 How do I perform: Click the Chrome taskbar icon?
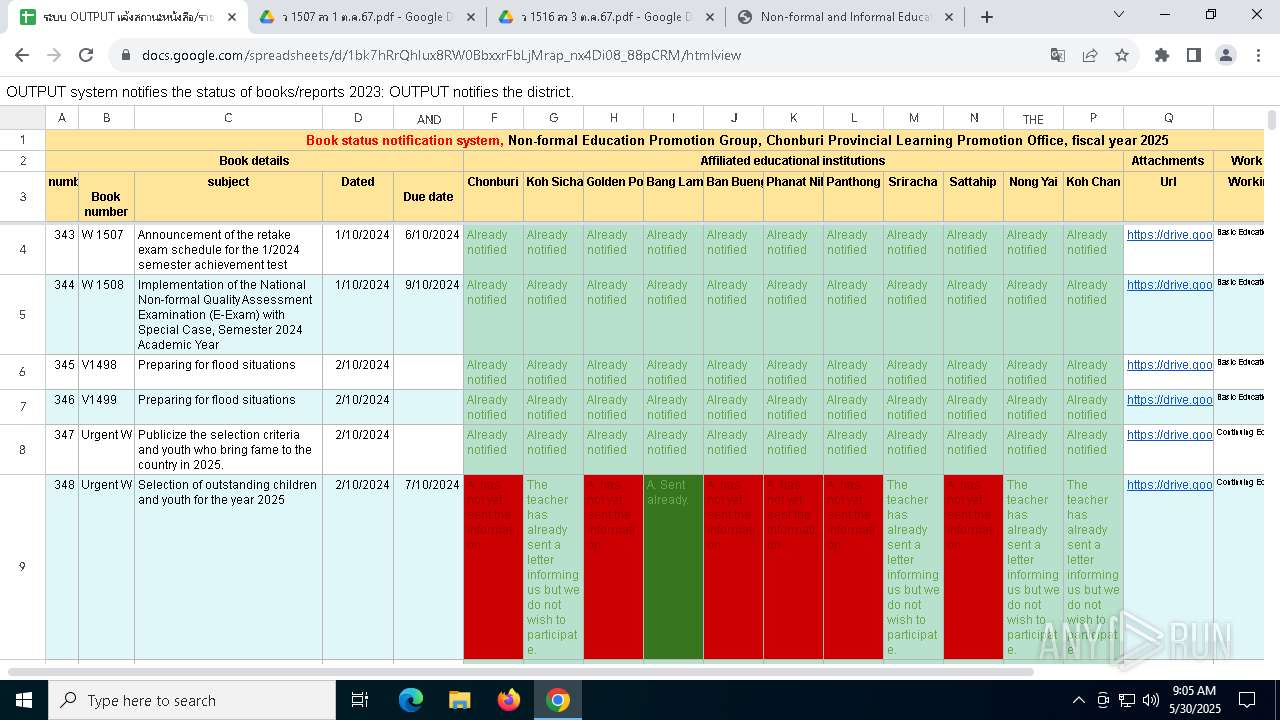click(558, 700)
